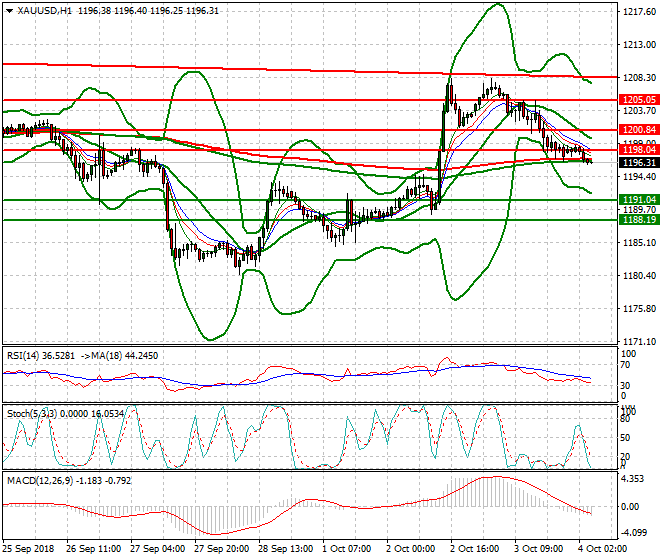Select the green 1191.04 support price tag
The height and width of the screenshot is (560, 660).
point(638,200)
